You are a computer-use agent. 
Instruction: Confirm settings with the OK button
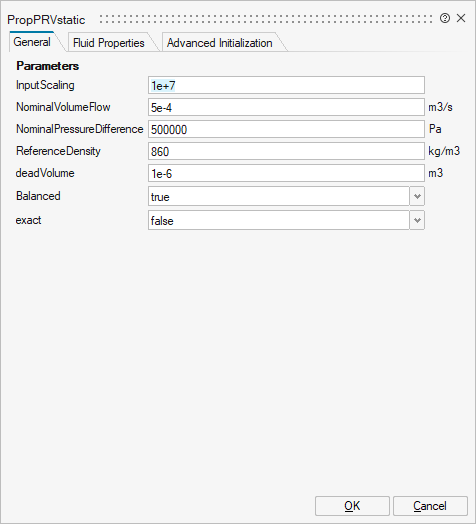pyautogui.click(x=352, y=506)
